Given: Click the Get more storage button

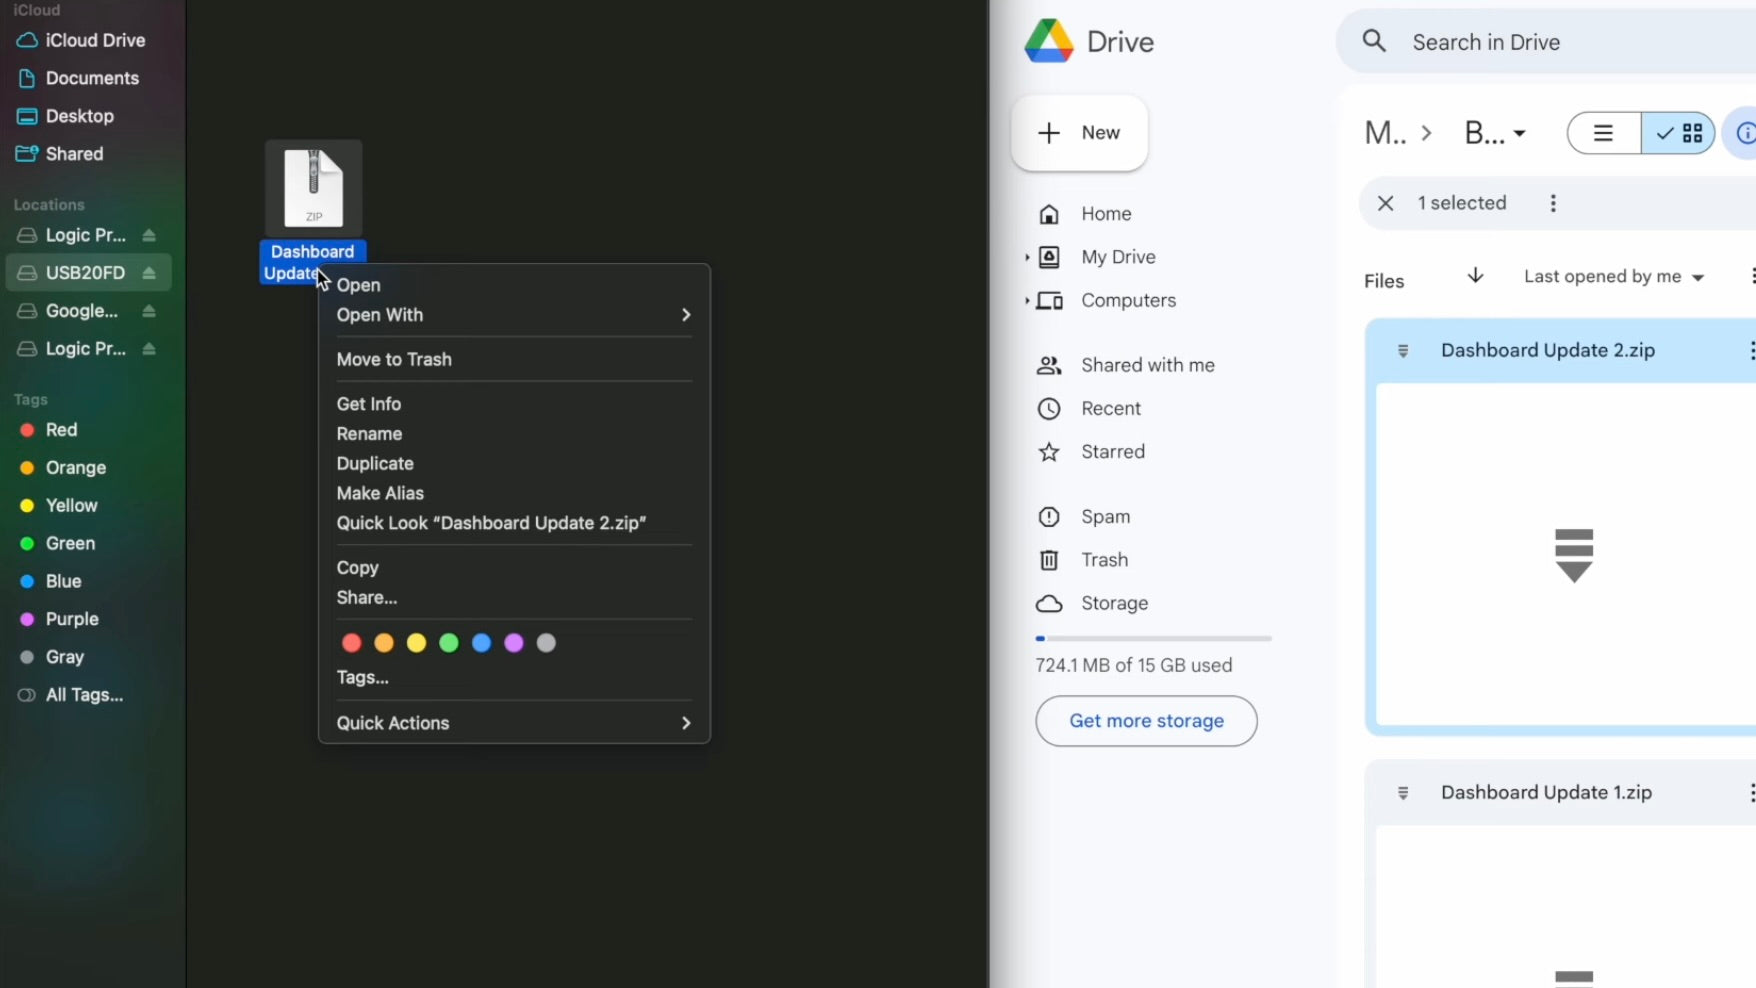Looking at the screenshot, I should coord(1146,721).
